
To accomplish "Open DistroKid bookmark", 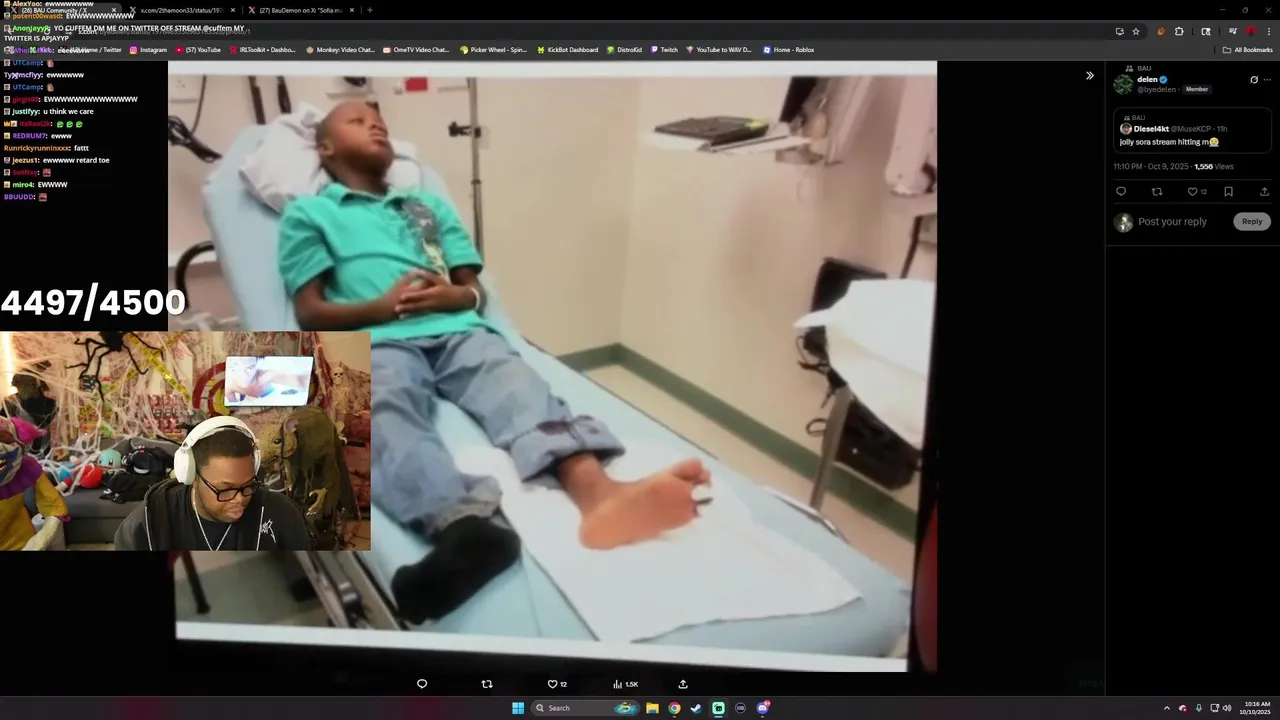I will coord(624,50).
